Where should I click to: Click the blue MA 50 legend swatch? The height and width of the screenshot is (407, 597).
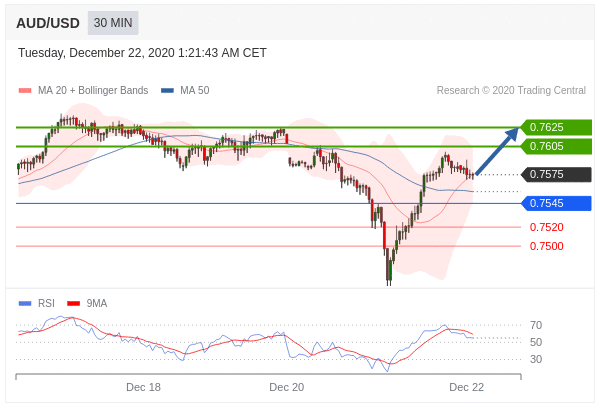tap(168, 91)
